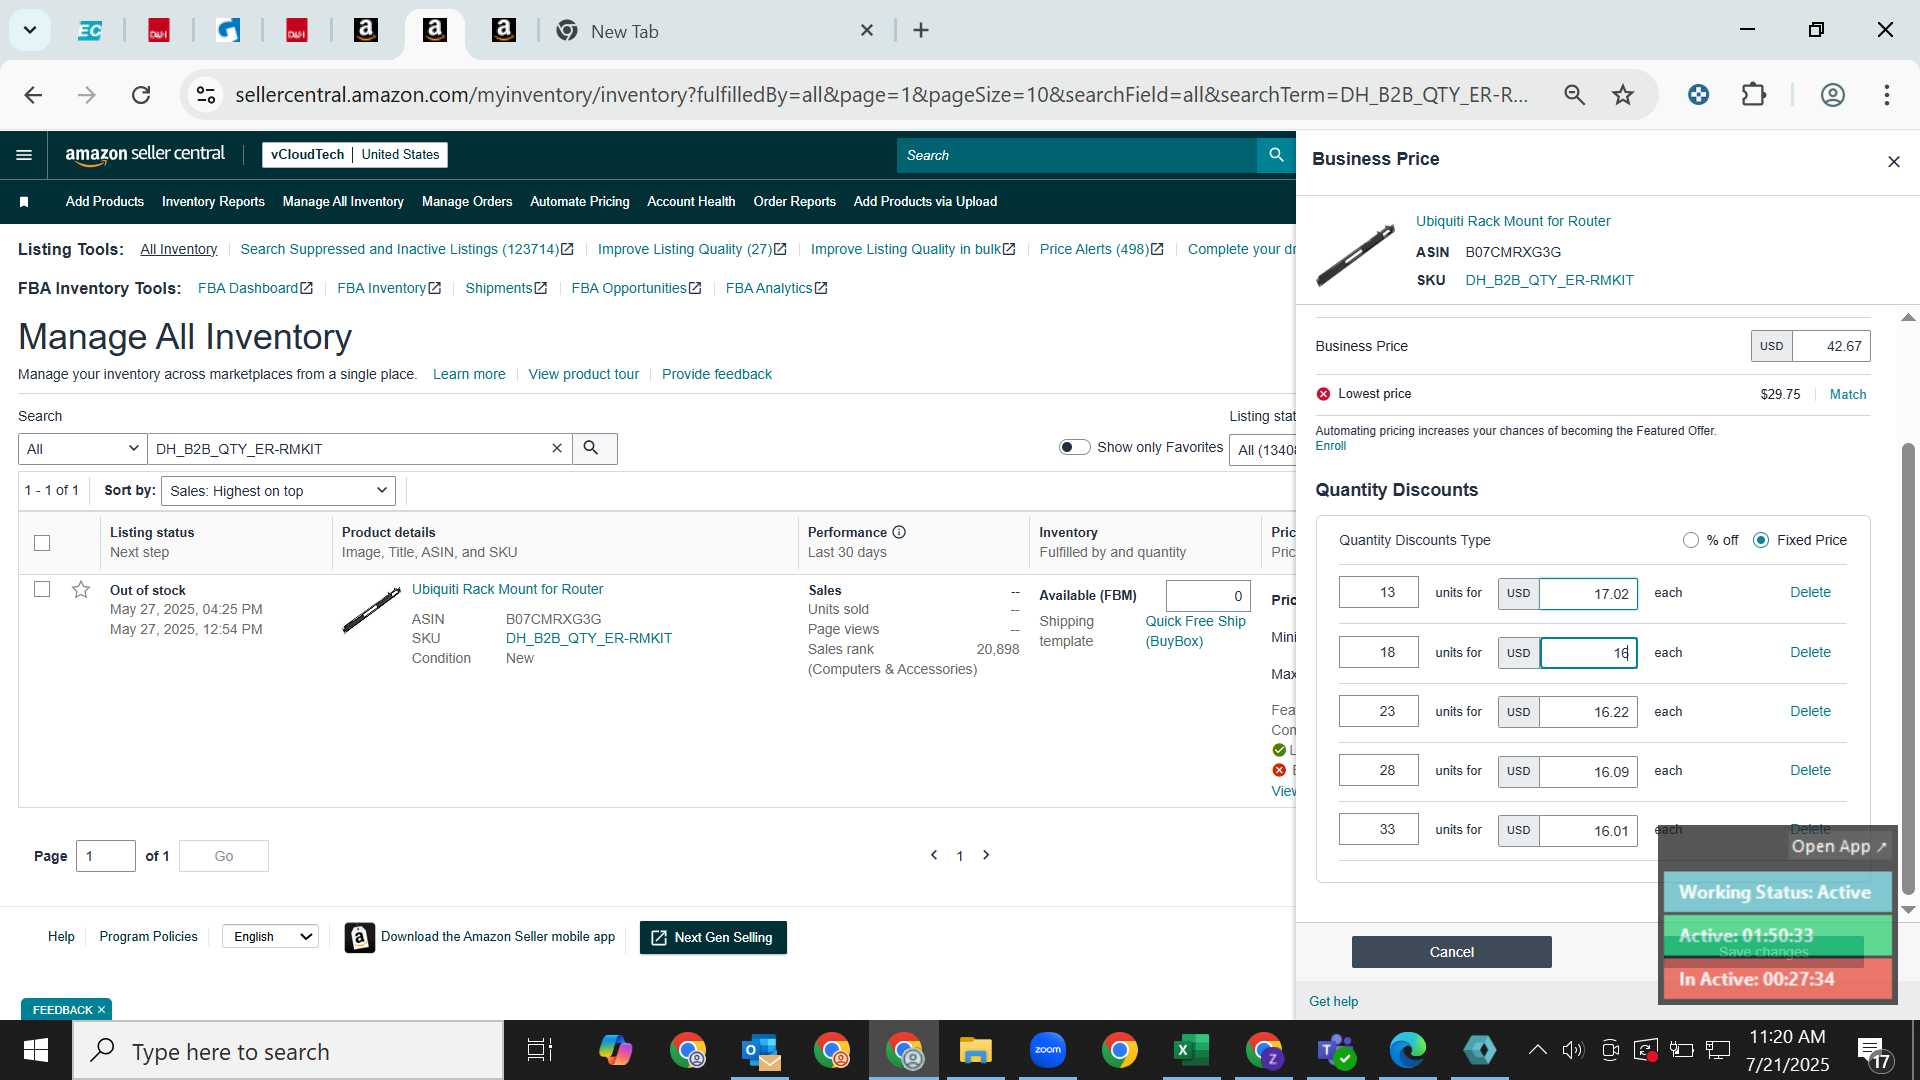Open Next Gen Selling button
The image size is (1920, 1080).
pos(713,937)
